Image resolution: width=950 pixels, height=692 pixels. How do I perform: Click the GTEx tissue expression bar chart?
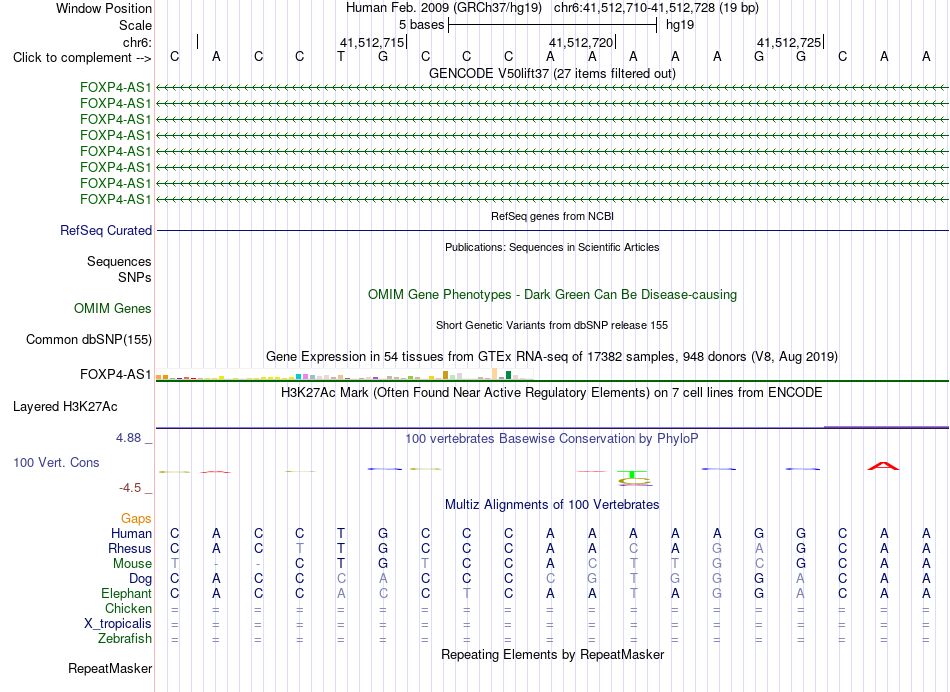click(x=344, y=374)
